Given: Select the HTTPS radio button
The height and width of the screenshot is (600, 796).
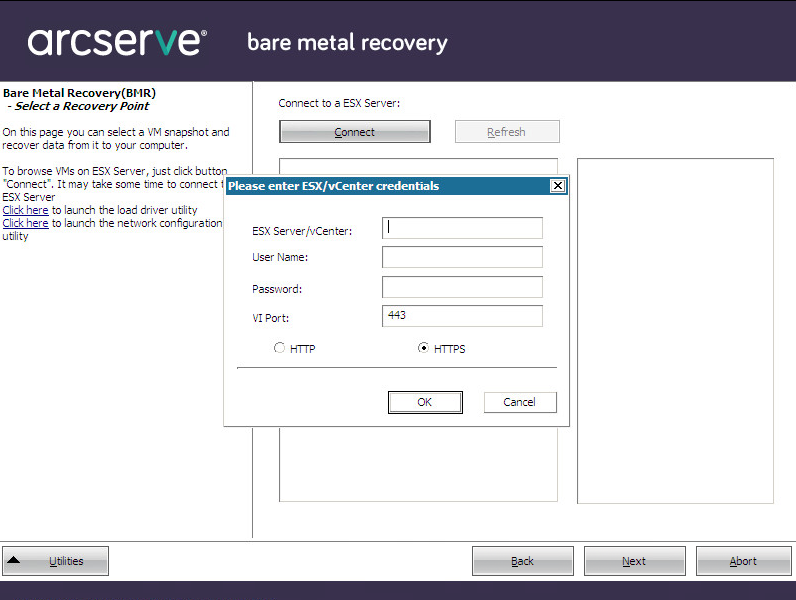Looking at the screenshot, I should [423, 348].
